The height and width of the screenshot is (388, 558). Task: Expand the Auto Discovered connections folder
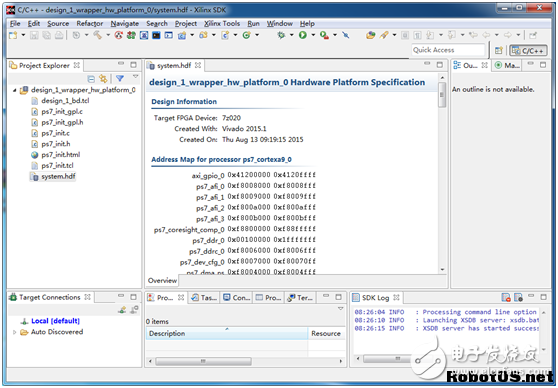coord(15,332)
